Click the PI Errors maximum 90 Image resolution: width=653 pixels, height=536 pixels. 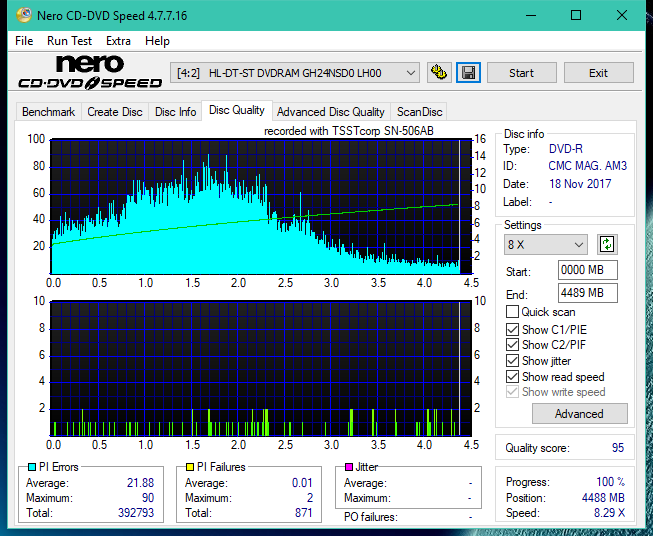(x=148, y=498)
